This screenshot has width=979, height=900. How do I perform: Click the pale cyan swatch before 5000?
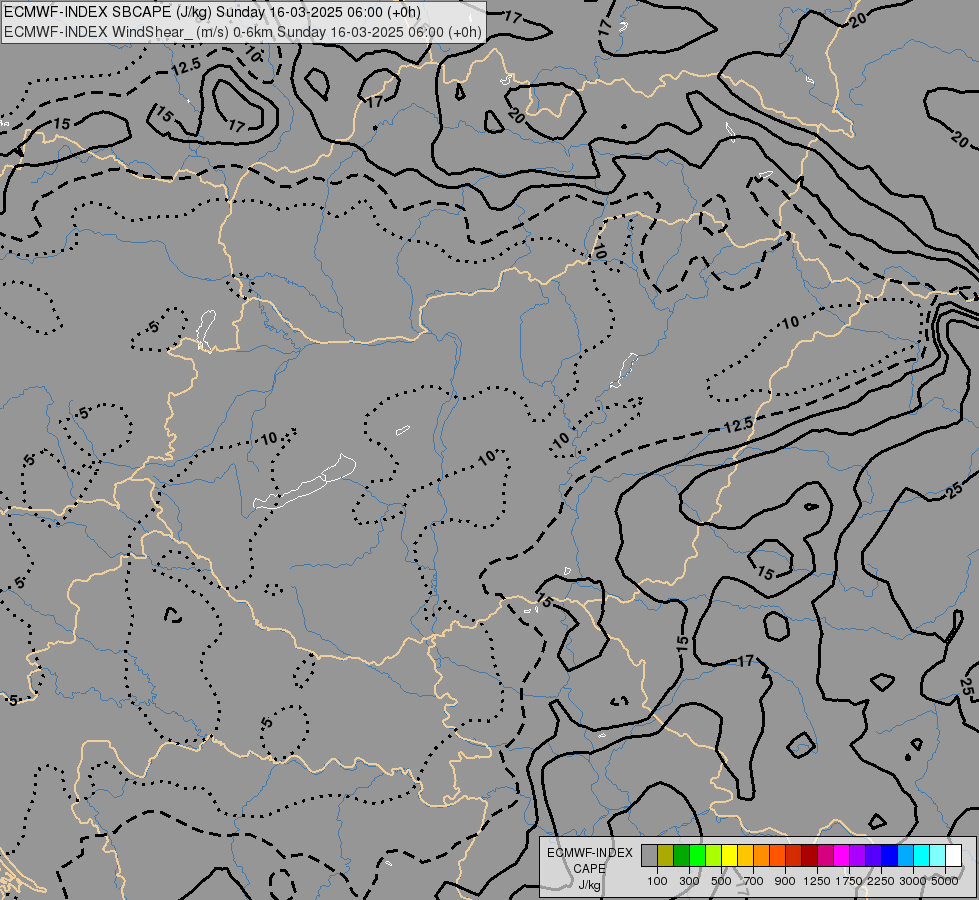pos(937,855)
